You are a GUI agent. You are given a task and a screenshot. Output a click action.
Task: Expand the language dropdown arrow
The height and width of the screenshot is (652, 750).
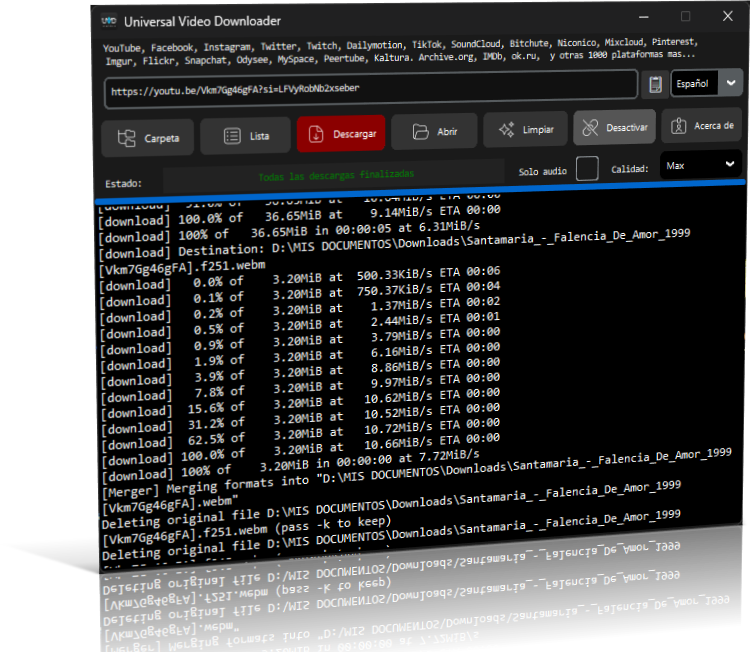(731, 82)
